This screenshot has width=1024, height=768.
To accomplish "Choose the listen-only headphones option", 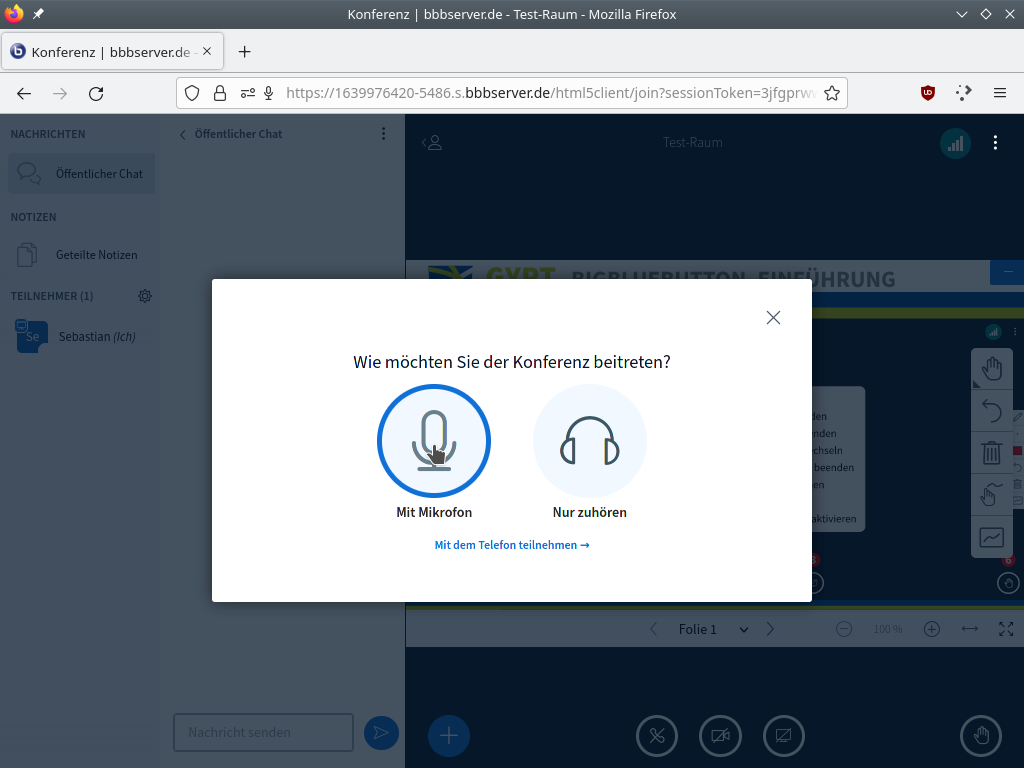I will [x=589, y=441].
